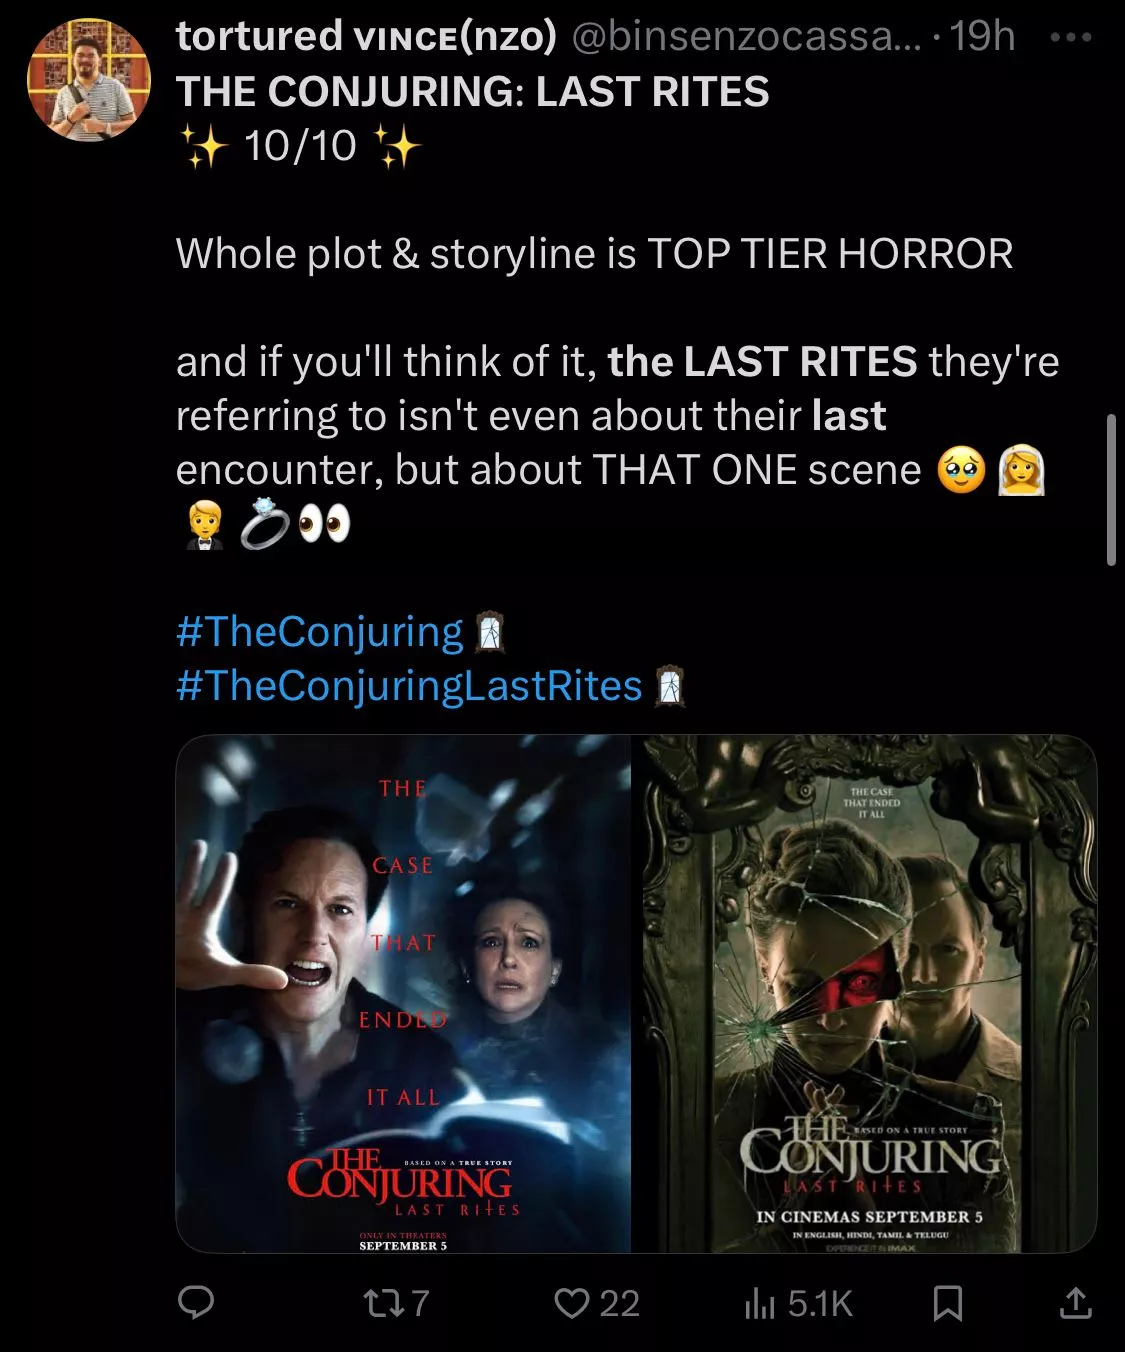This screenshot has height=1352, width=1125.
Task: Tap the repost count number 7
Action: tap(419, 1302)
